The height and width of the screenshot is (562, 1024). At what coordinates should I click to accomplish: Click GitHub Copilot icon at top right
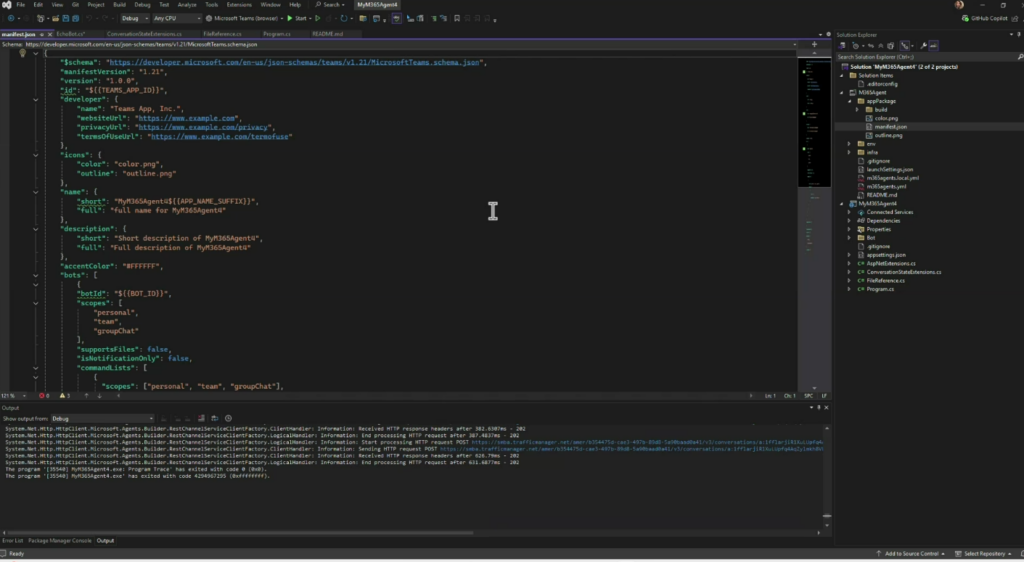pos(966,18)
